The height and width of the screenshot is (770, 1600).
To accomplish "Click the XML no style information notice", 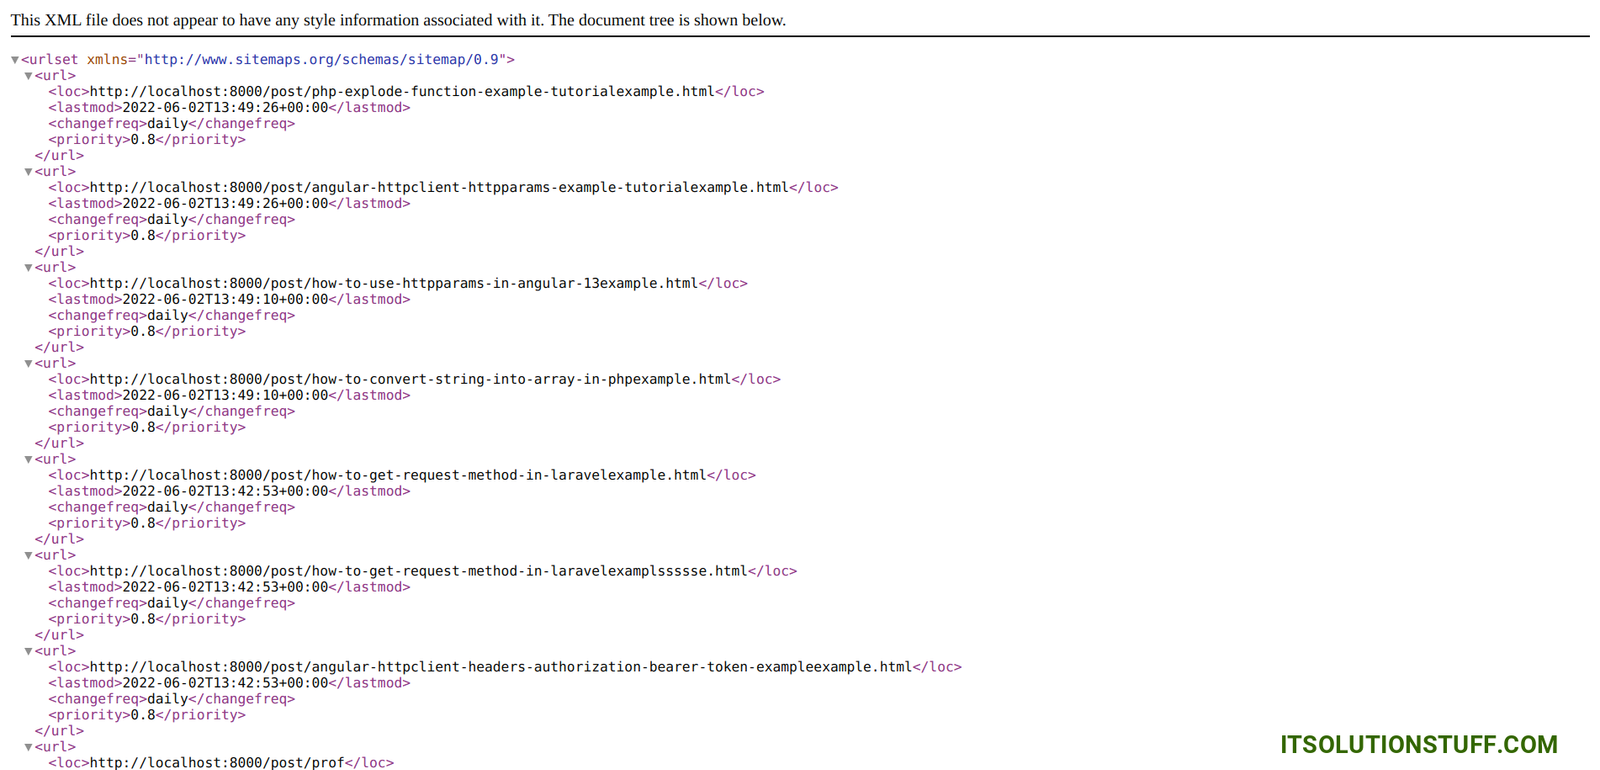I will click(x=398, y=20).
